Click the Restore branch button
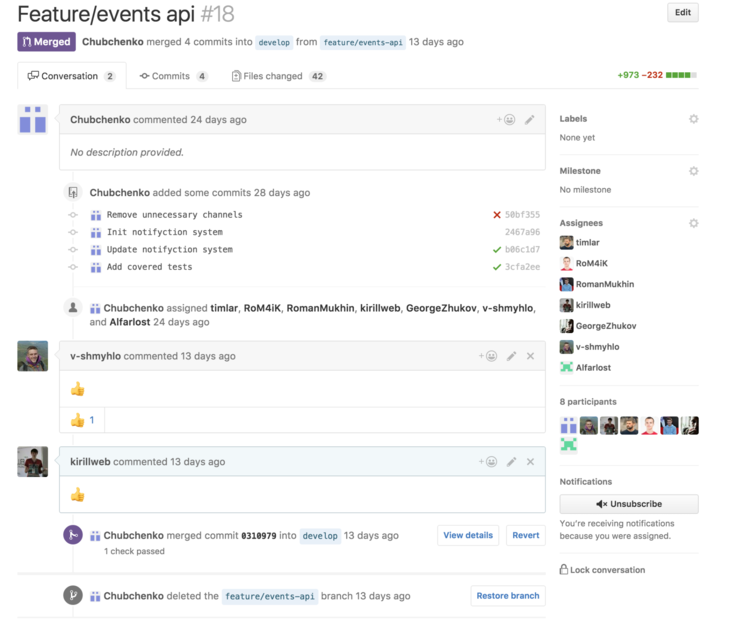Viewport: 730px width, 626px height. (x=507, y=596)
